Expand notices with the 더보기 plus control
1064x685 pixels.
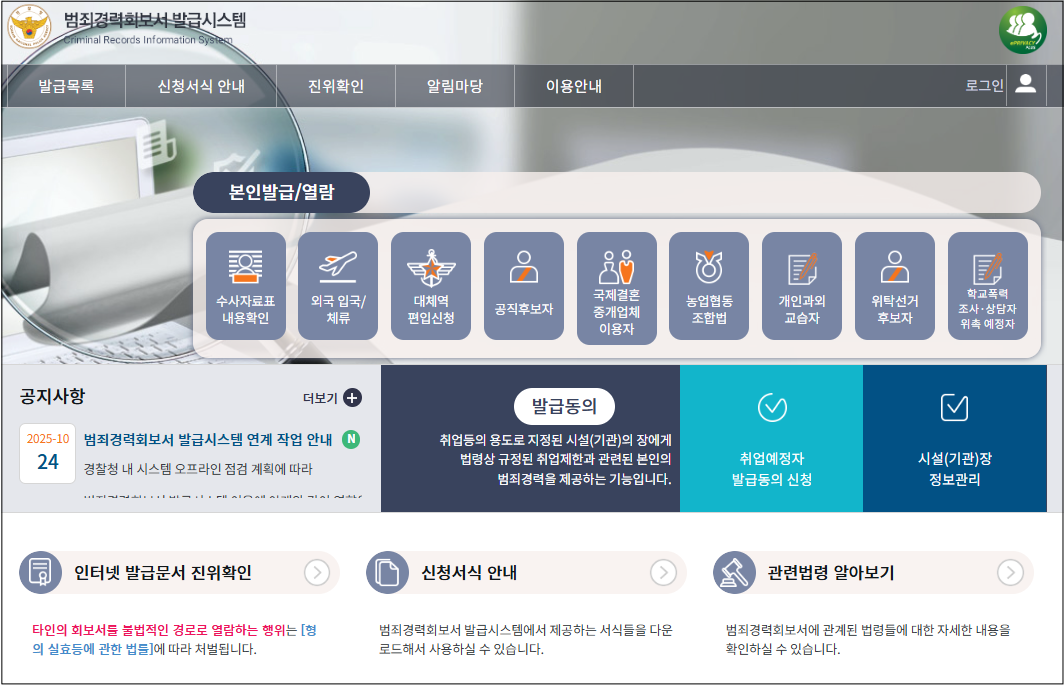[350, 397]
